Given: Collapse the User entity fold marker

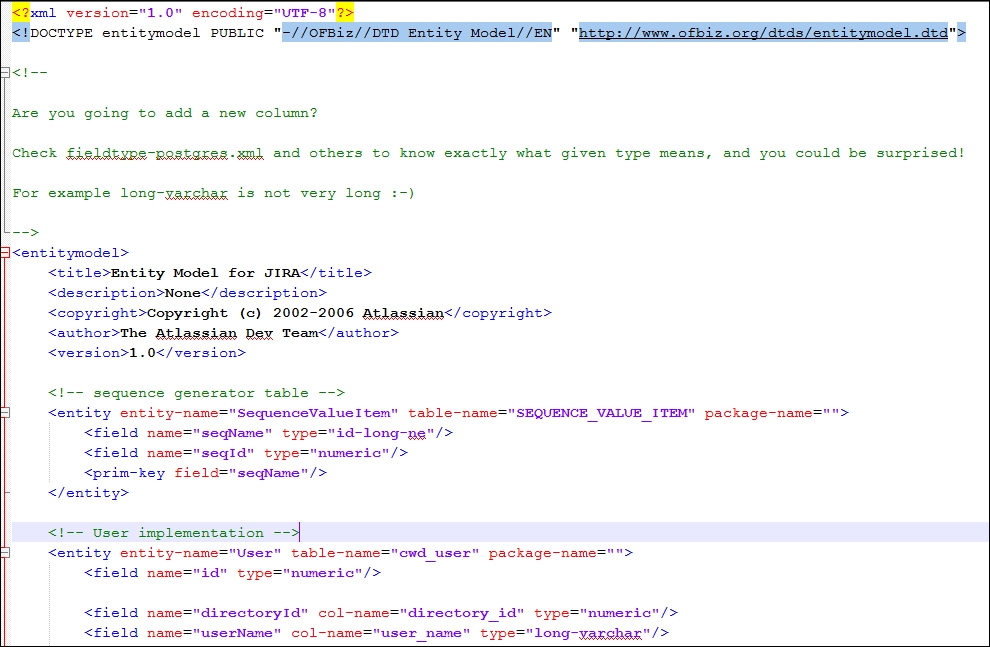Looking at the screenshot, I should coord(5,553).
